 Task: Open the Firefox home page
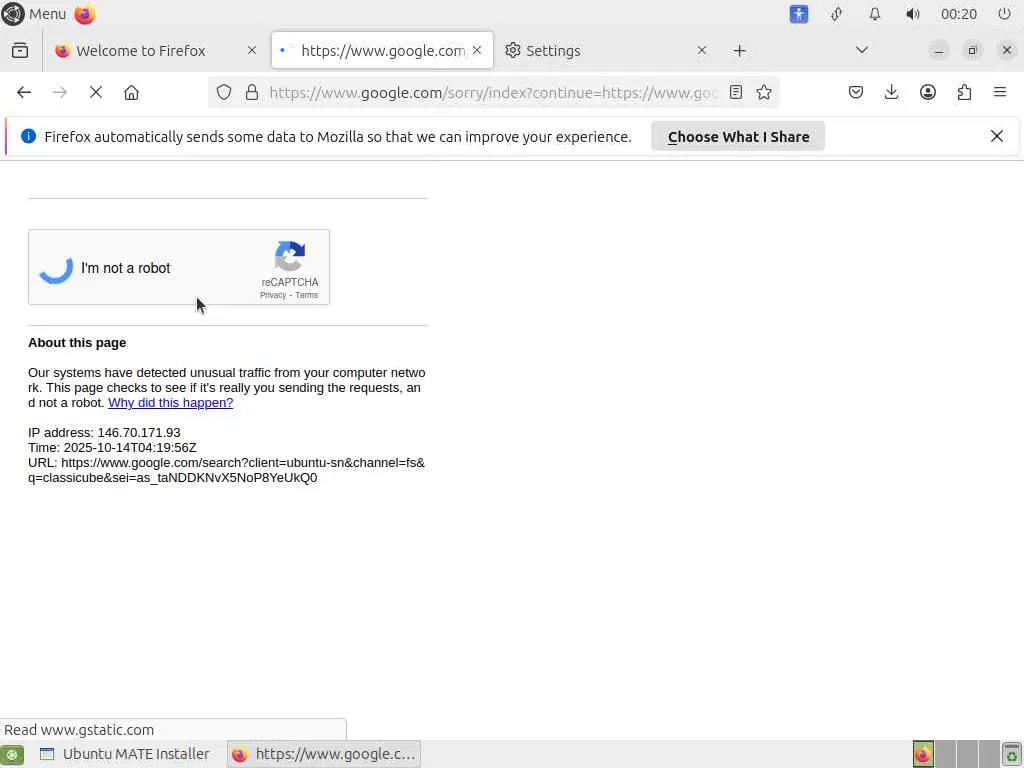131,93
